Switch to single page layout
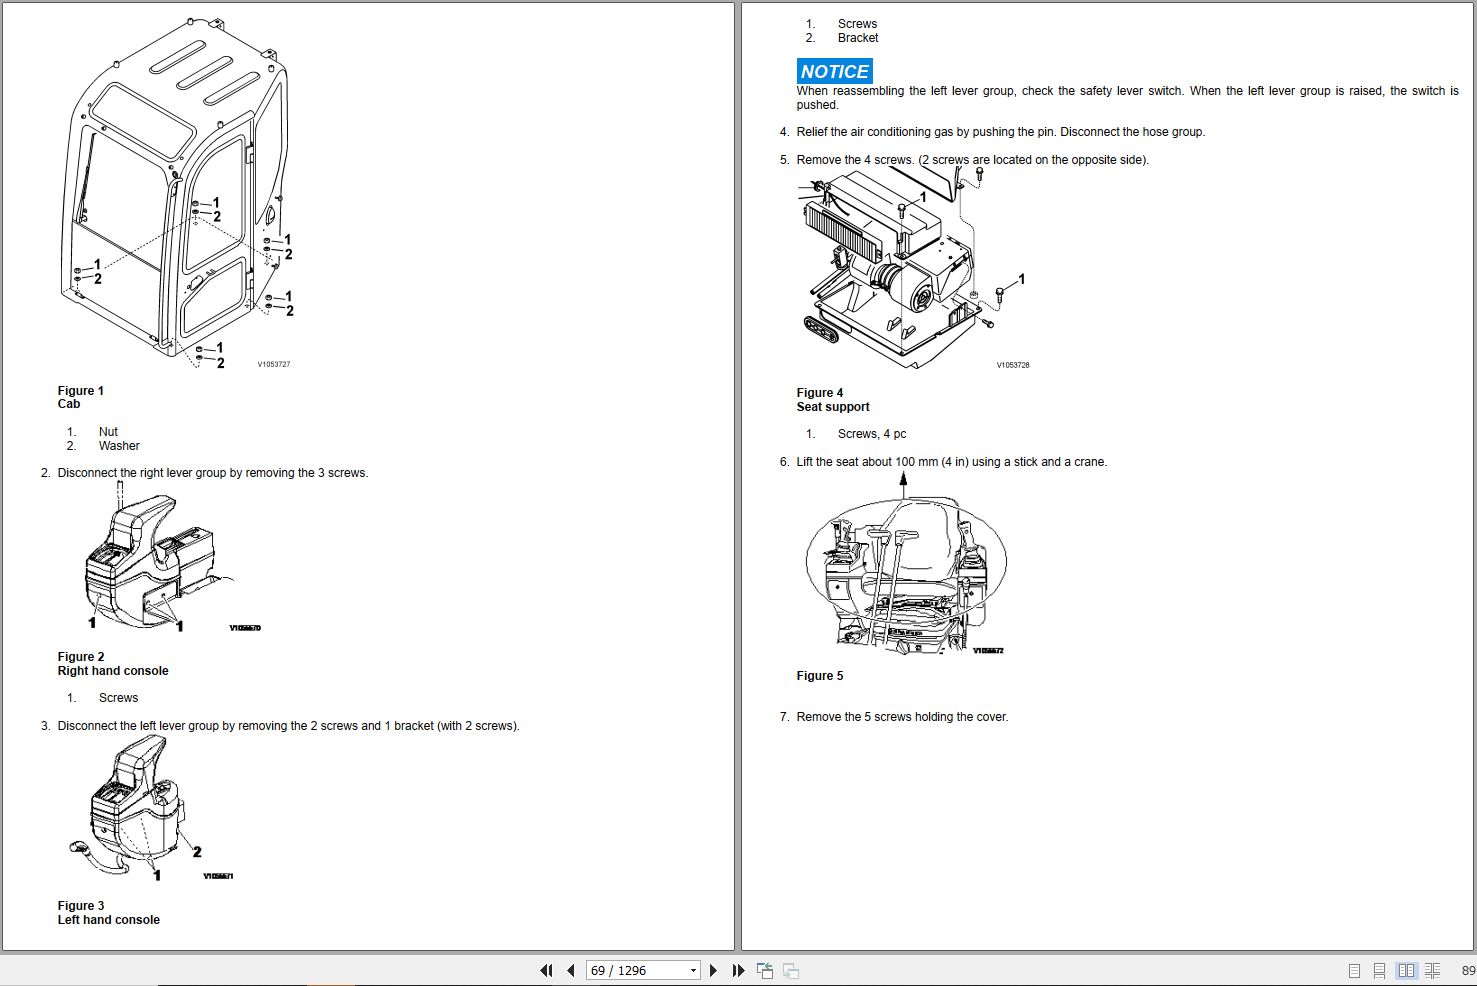1477x986 pixels. (1354, 970)
